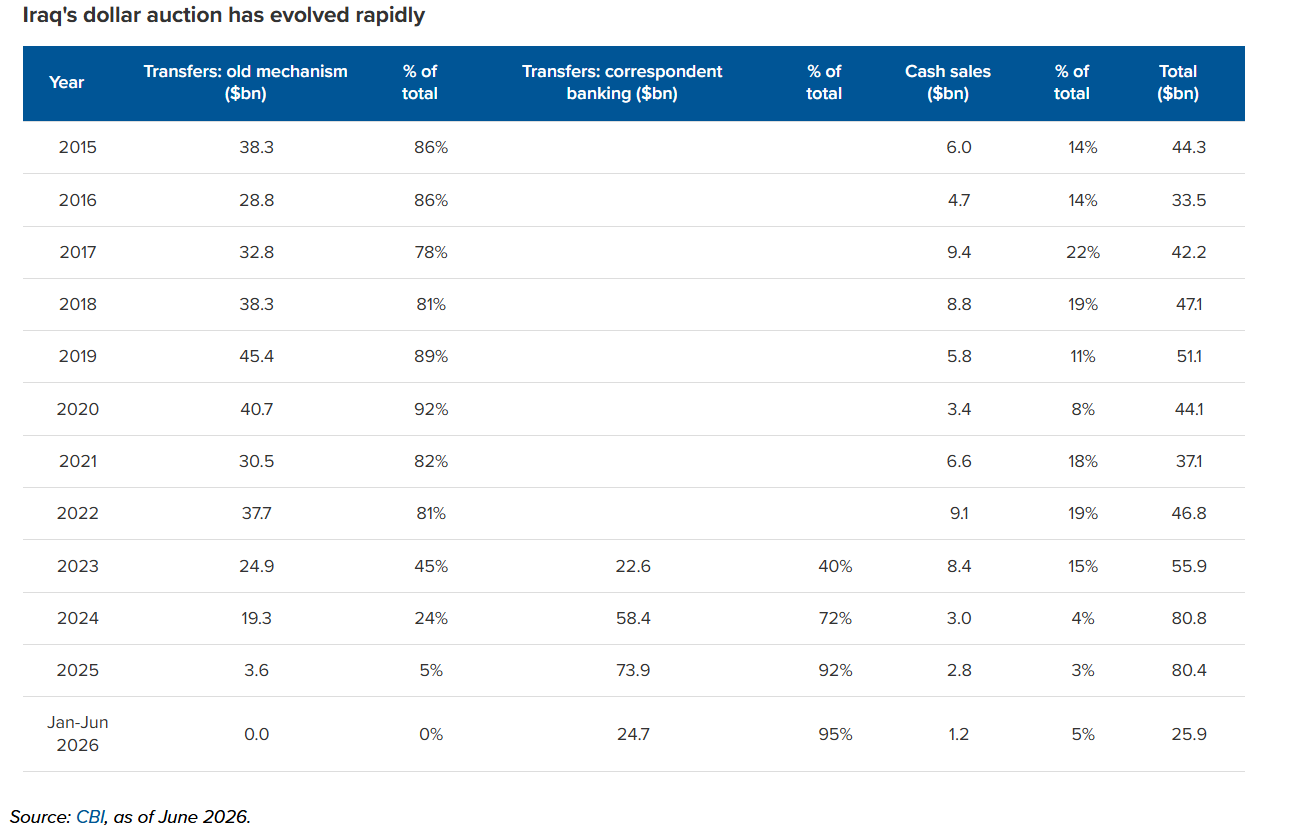Select the 92% old mechanism share for 2020
This screenshot has width=1291, height=840.
431,410
